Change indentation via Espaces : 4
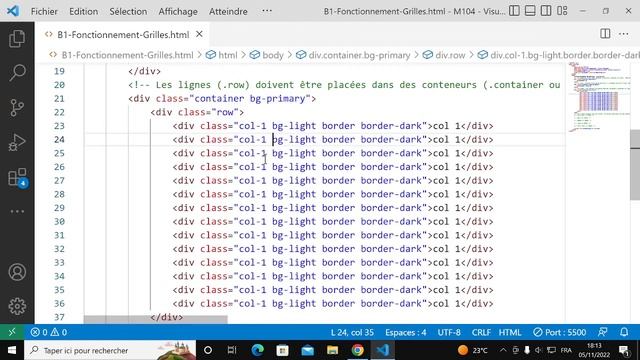 pos(406,332)
